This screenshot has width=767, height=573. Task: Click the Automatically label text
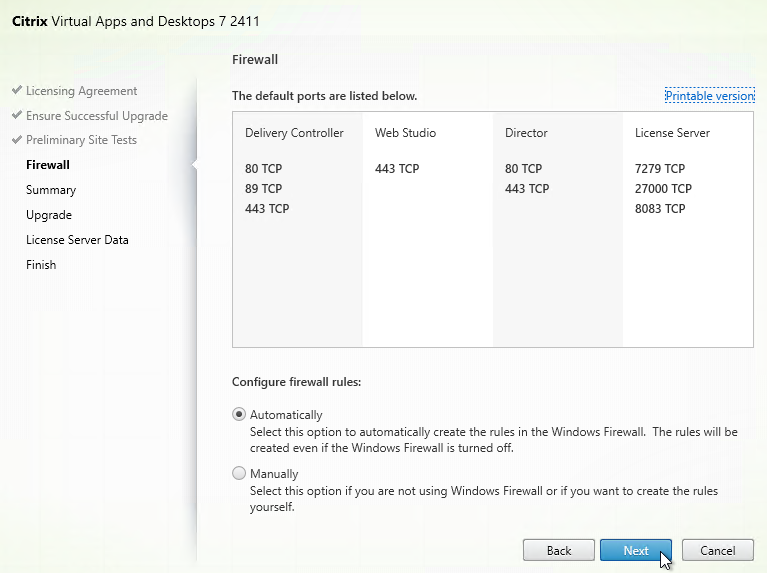pos(286,415)
